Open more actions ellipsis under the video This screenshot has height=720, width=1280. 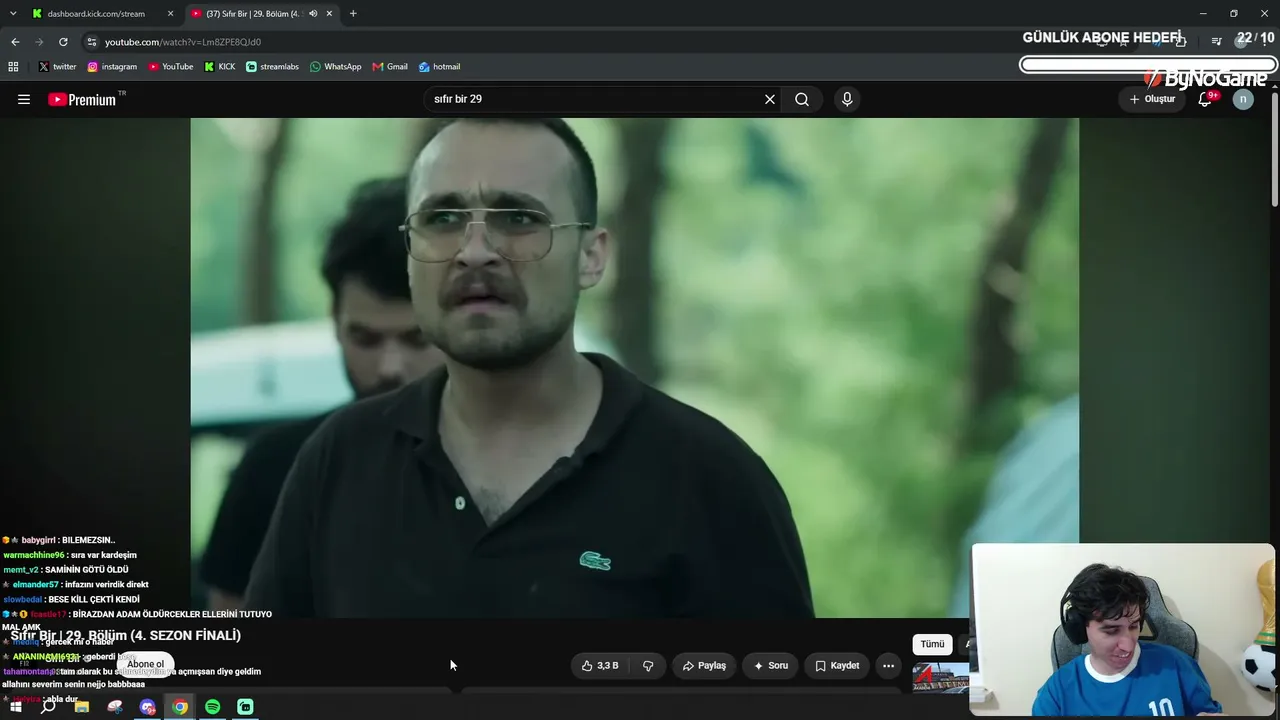tap(888, 665)
